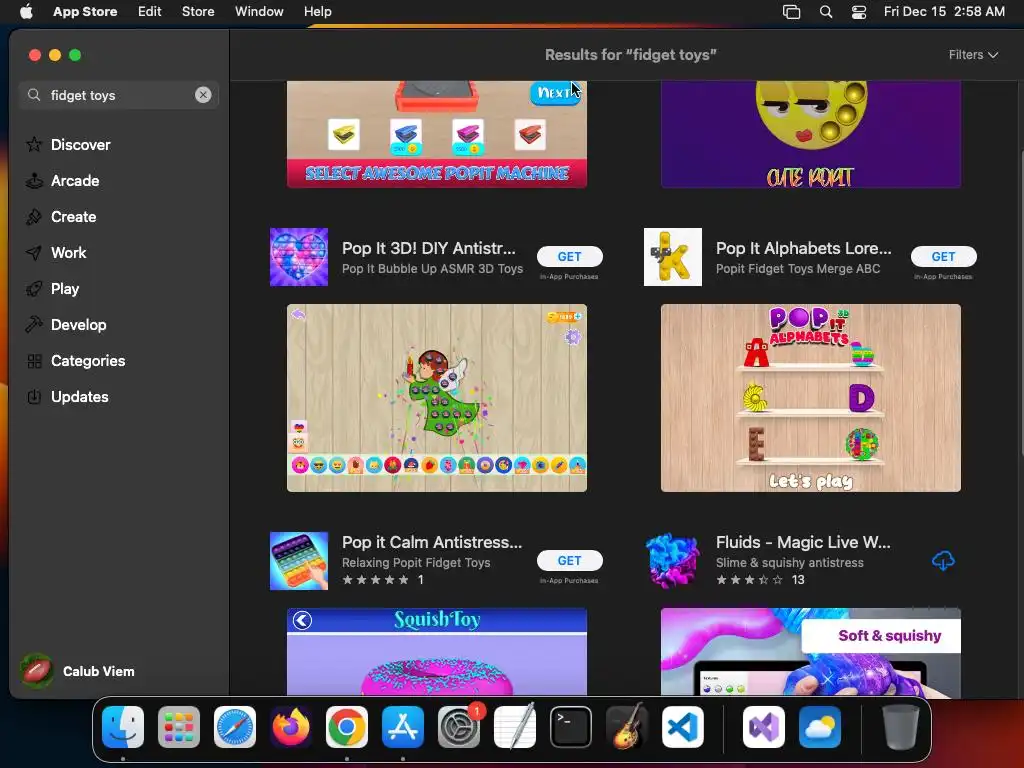
Task: Open the Calub Viem account profile
Action: coord(78,671)
